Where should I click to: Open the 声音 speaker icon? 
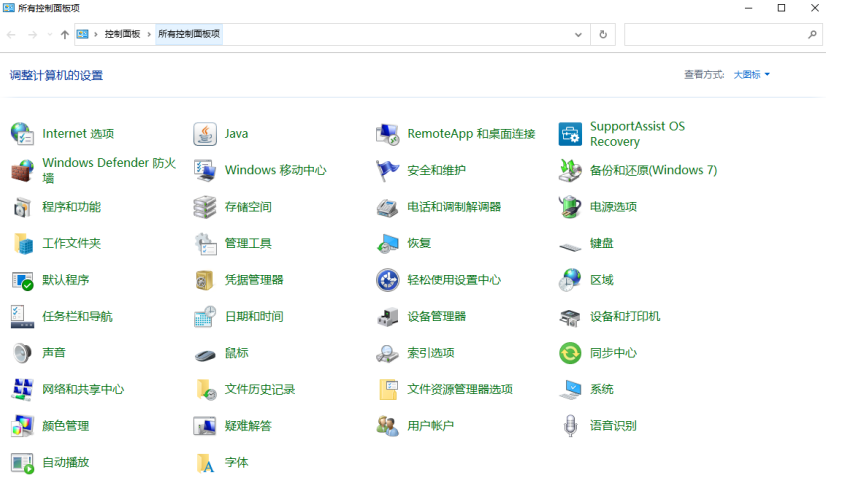[22, 353]
